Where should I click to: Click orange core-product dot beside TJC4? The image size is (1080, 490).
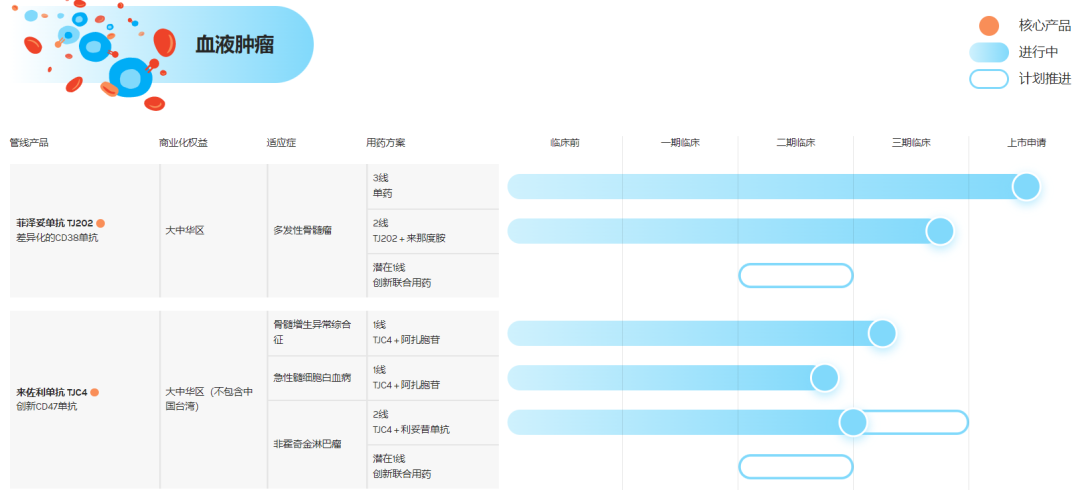click(x=94, y=392)
